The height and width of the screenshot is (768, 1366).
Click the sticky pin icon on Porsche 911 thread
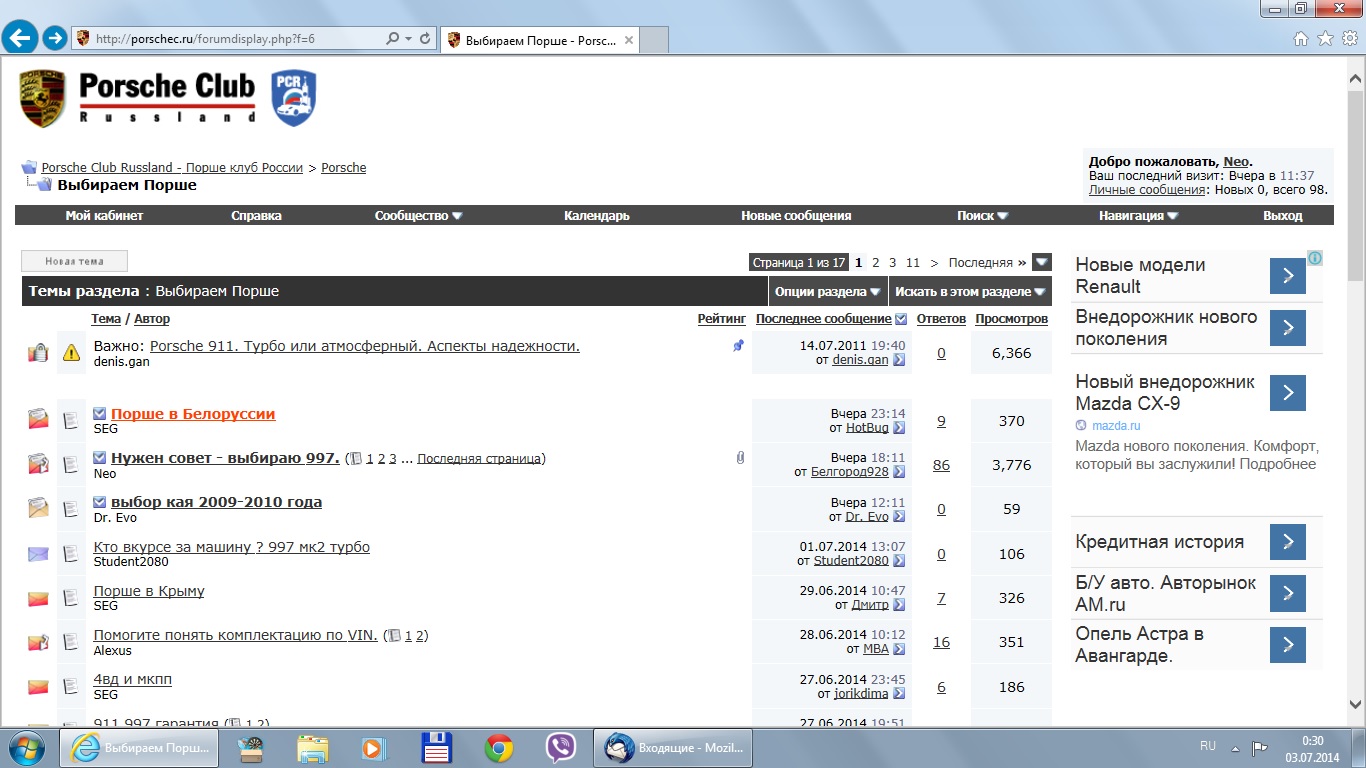pos(739,346)
